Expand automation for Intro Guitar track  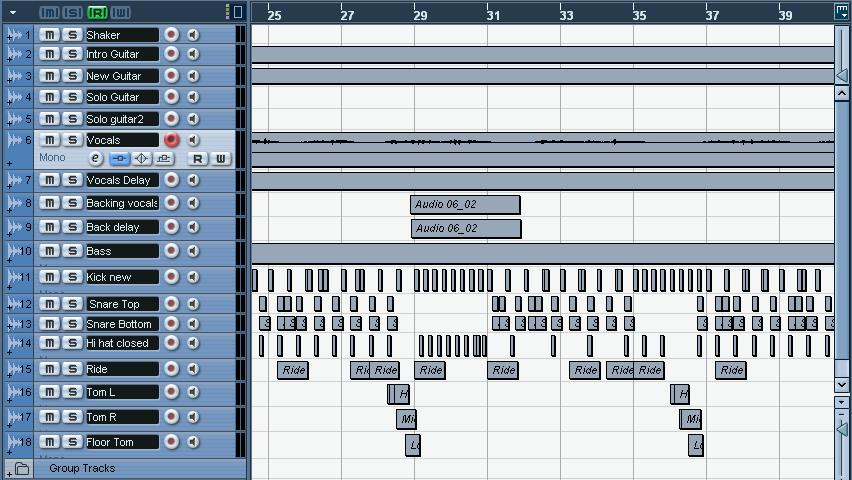(9, 58)
